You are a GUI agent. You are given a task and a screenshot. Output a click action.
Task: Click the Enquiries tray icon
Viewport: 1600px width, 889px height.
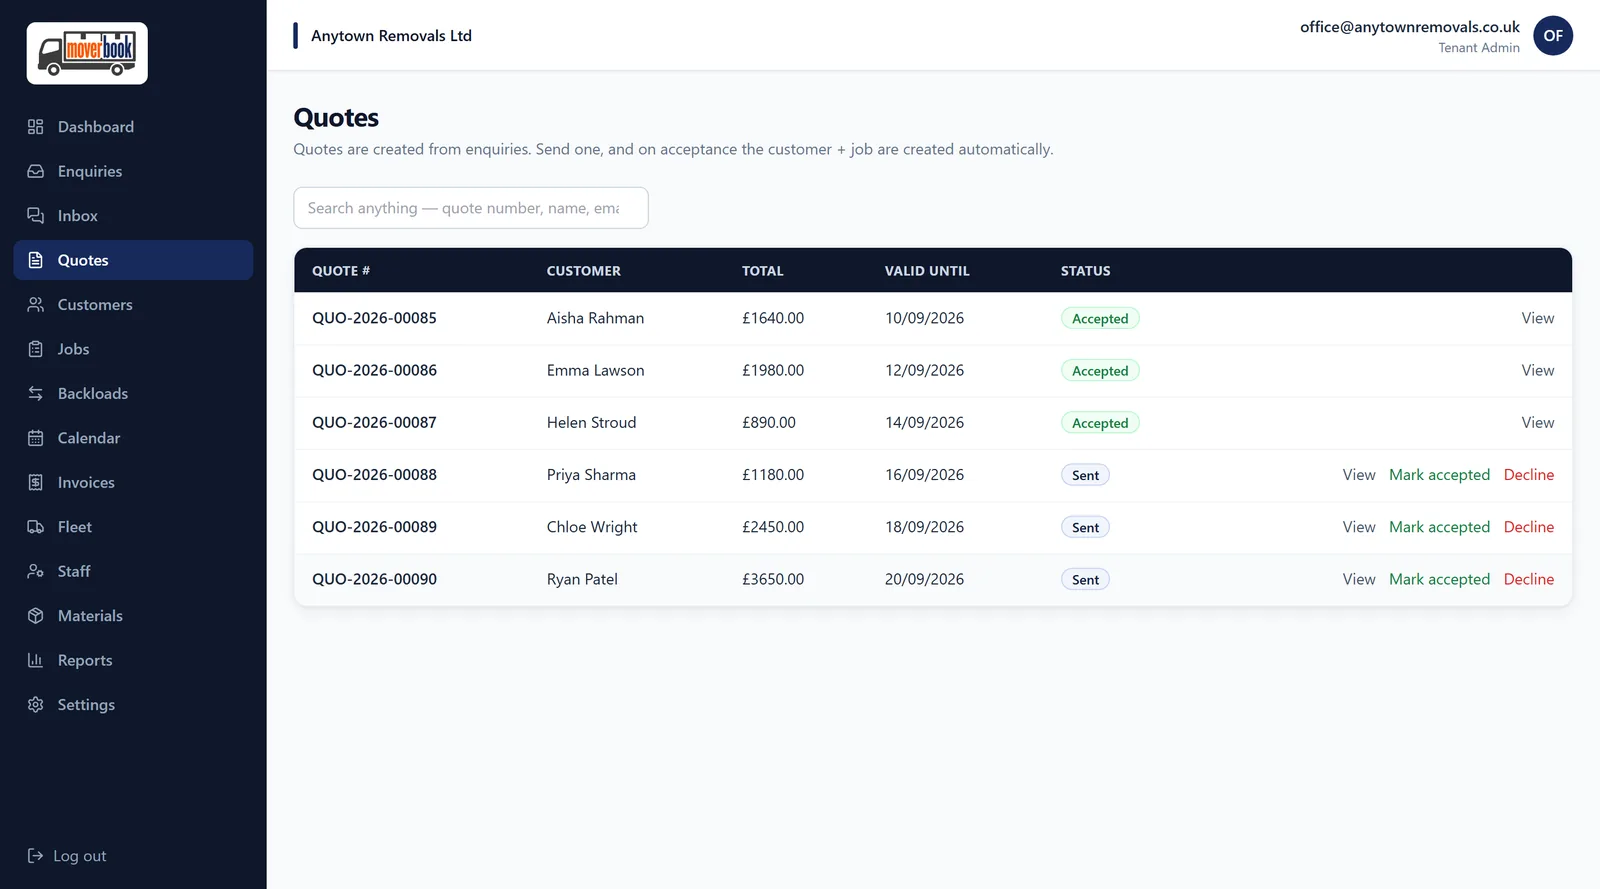[36, 171]
